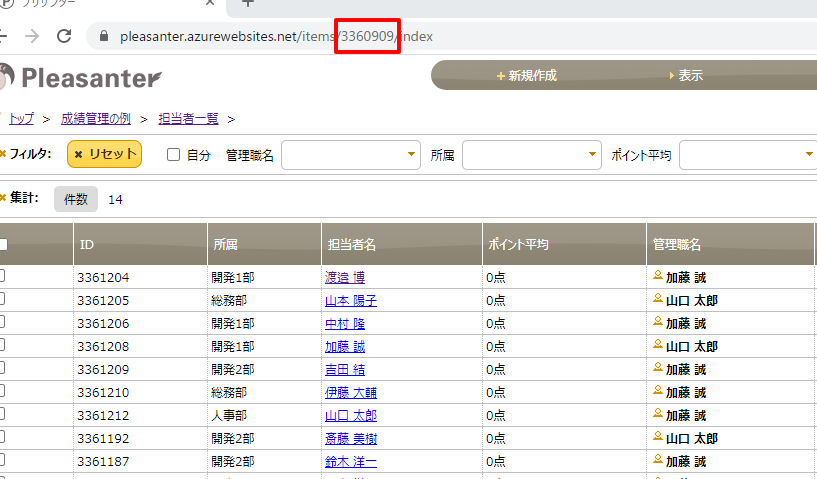Viewport: 817px width, 479px height.
Task: Focus the address bar URL
Action: 276,36
